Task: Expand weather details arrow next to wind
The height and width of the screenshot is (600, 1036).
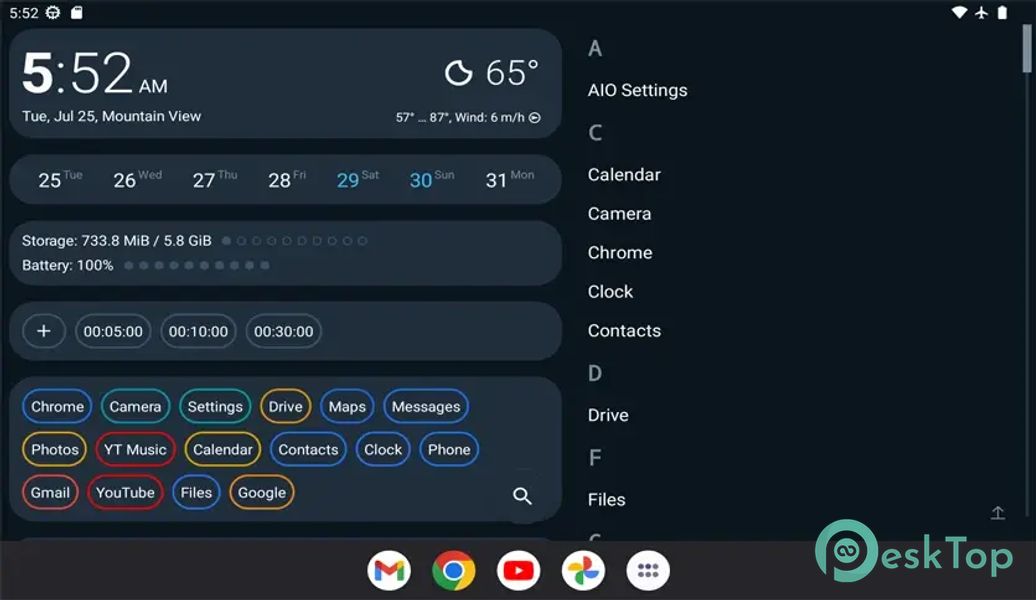Action: (x=535, y=118)
